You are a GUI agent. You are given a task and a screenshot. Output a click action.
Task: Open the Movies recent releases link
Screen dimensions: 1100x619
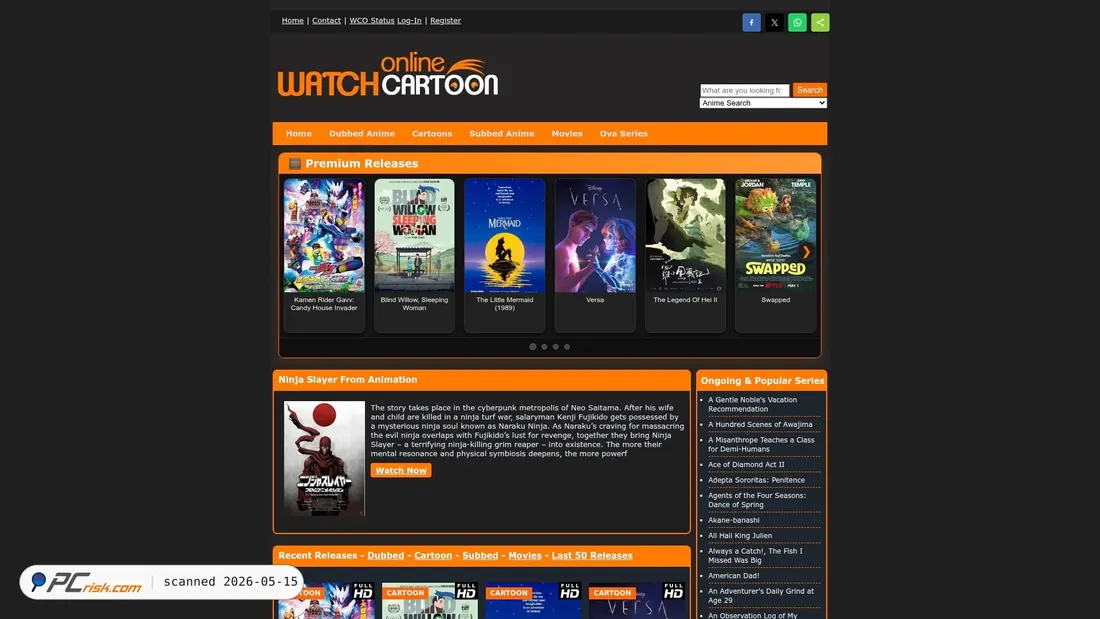click(x=525, y=555)
